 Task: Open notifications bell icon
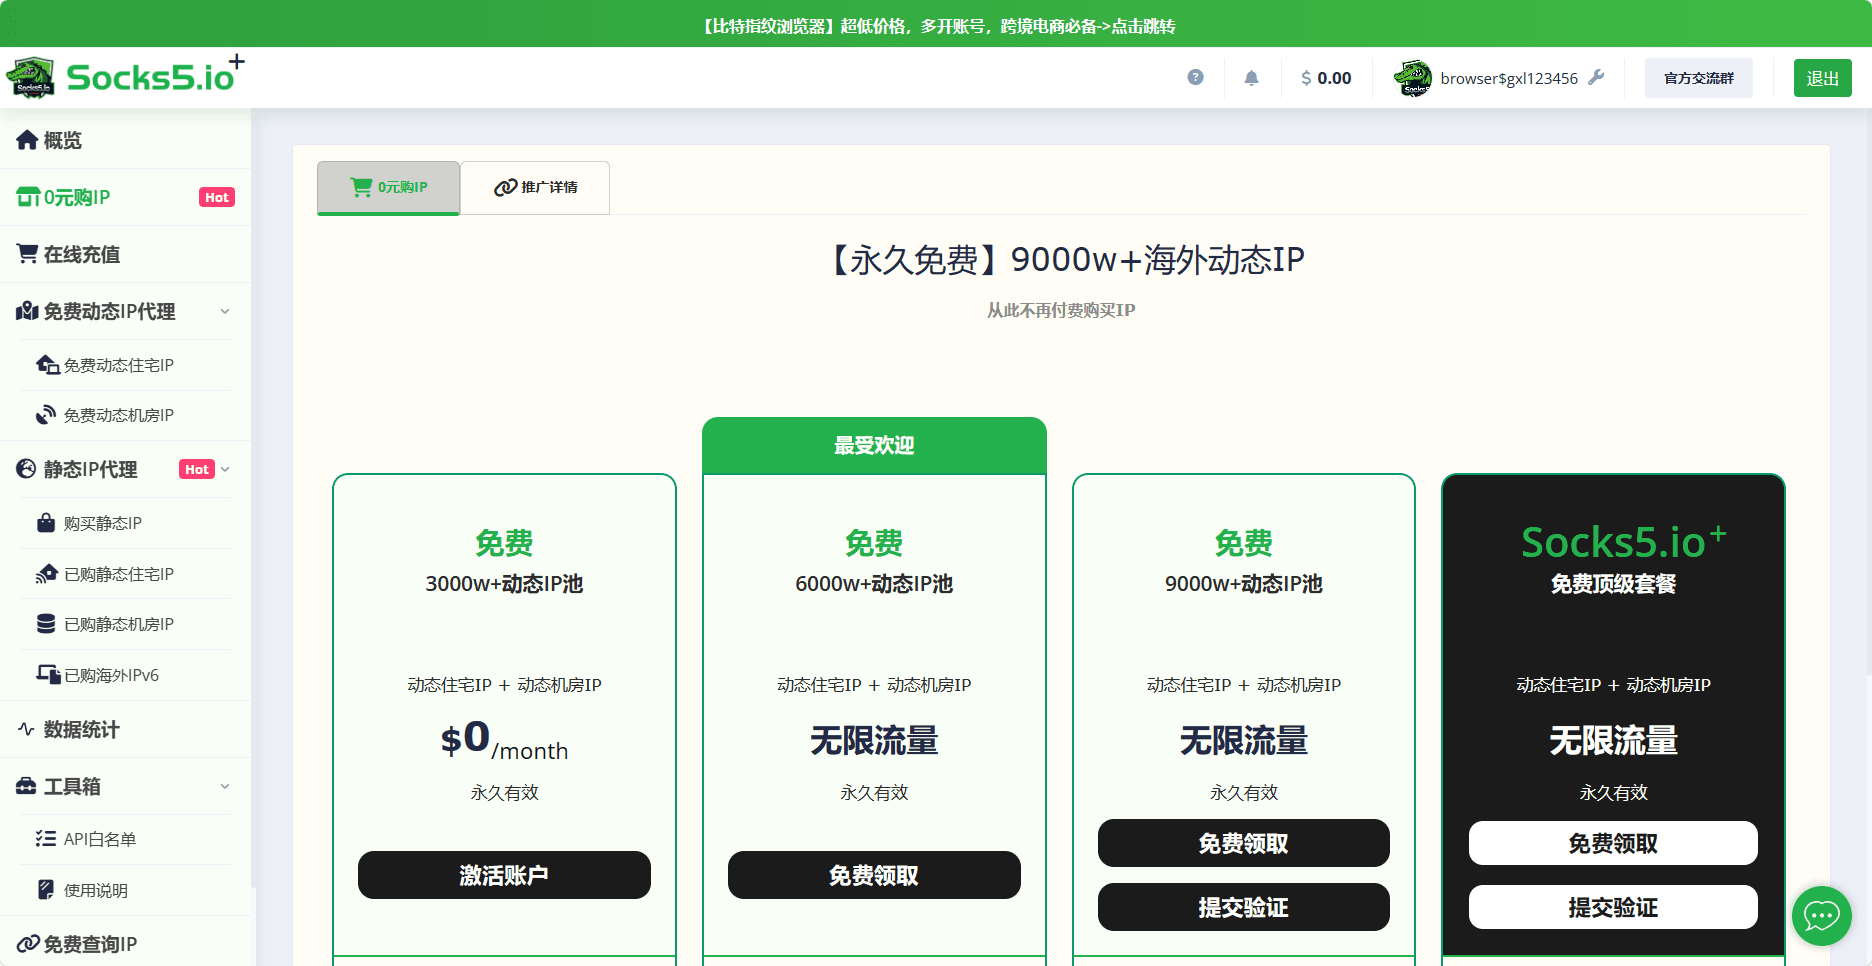[x=1251, y=77]
